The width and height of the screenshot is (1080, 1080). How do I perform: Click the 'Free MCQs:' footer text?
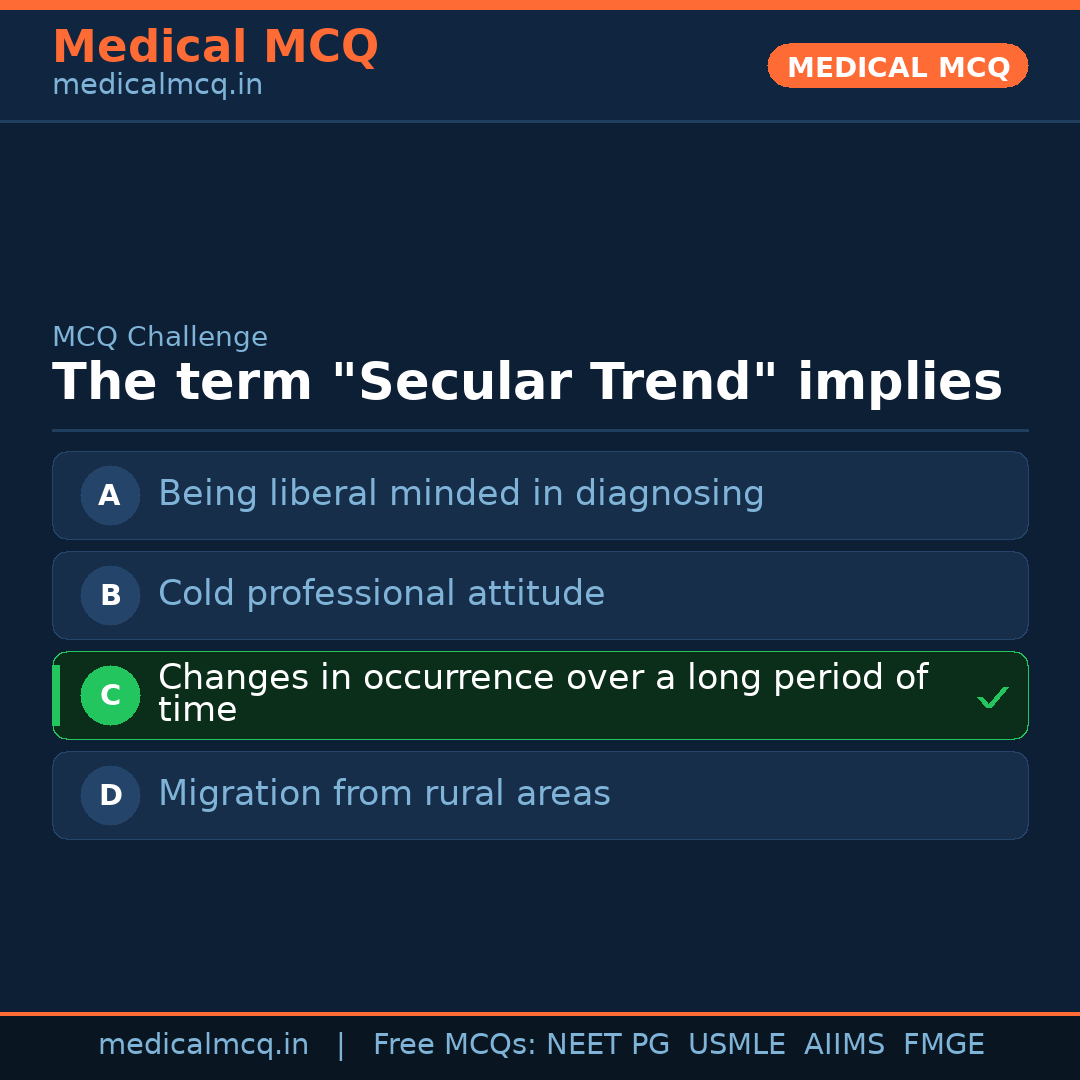pyautogui.click(x=455, y=1045)
